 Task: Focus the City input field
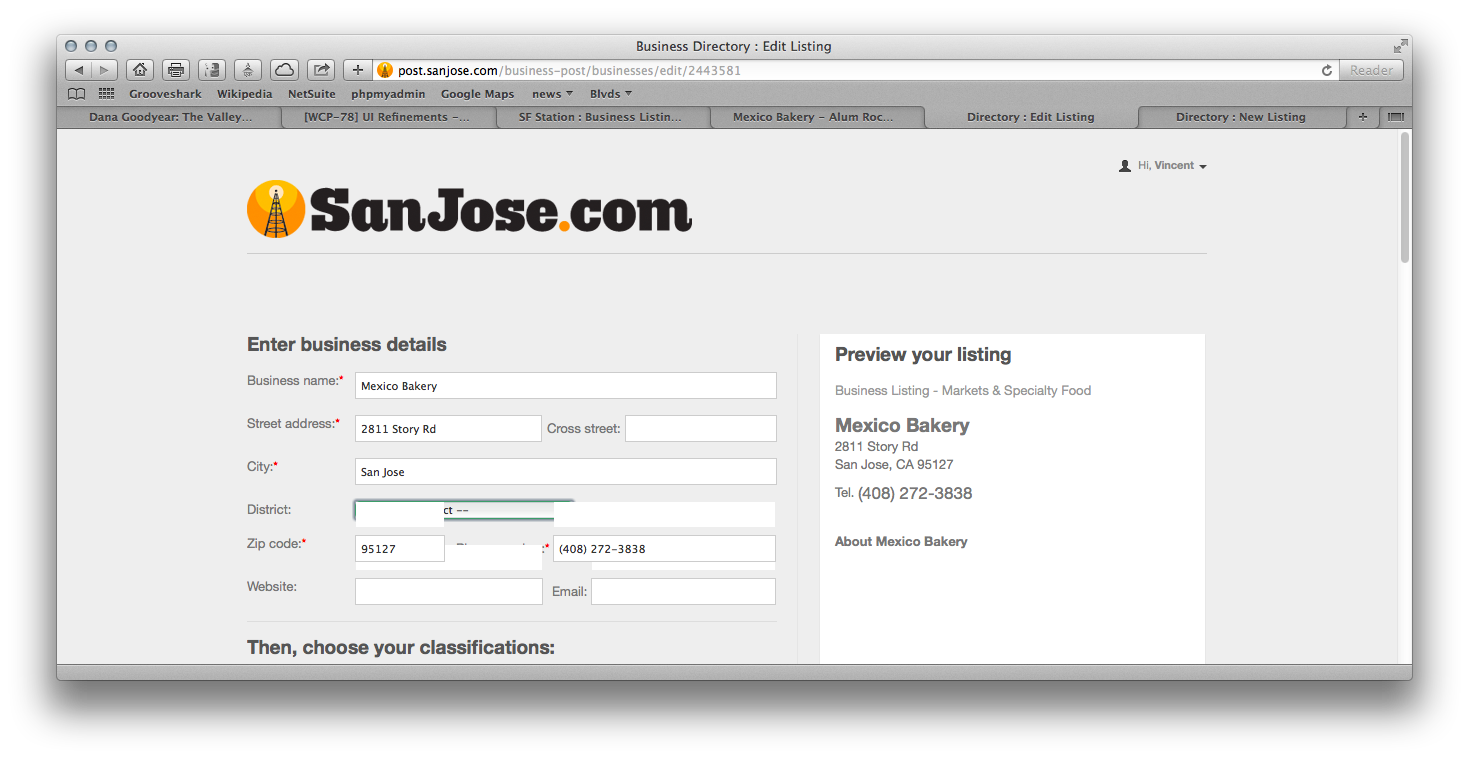[x=565, y=472]
